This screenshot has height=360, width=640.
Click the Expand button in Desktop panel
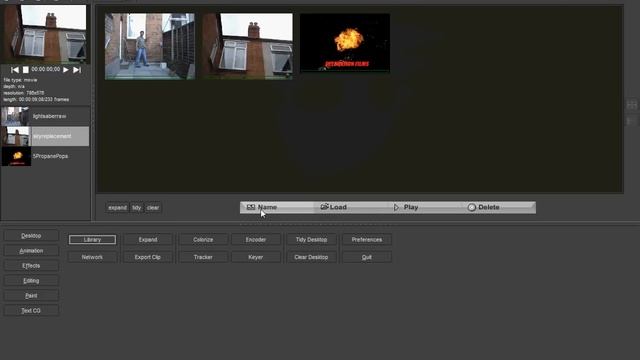click(x=148, y=240)
